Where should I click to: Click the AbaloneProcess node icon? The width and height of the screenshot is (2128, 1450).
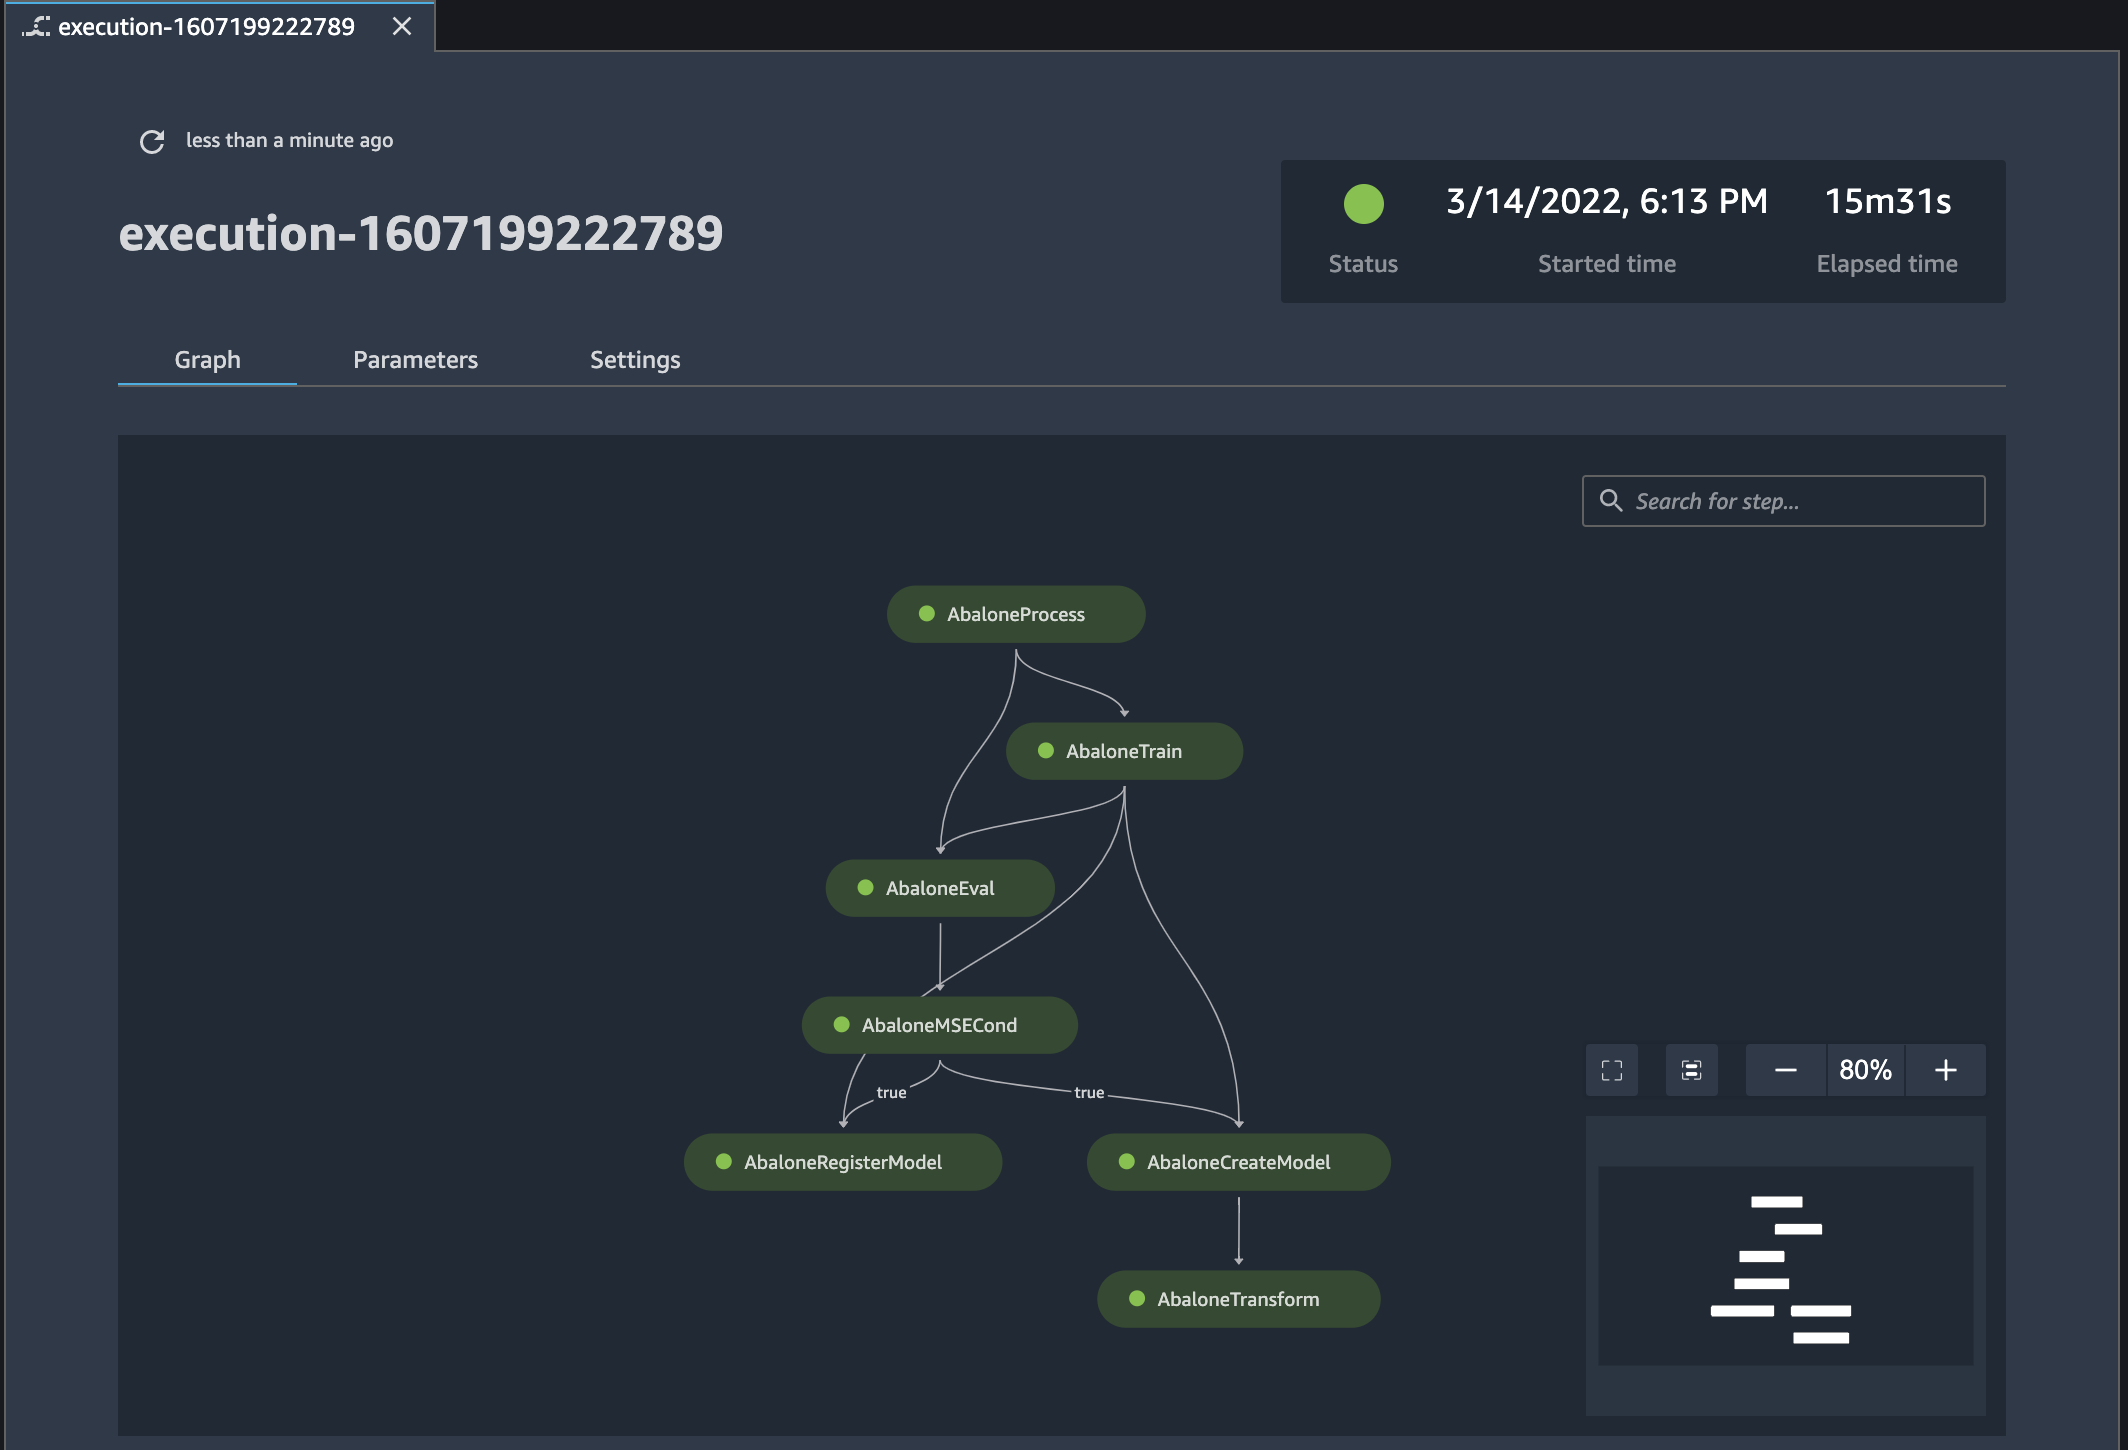(925, 613)
